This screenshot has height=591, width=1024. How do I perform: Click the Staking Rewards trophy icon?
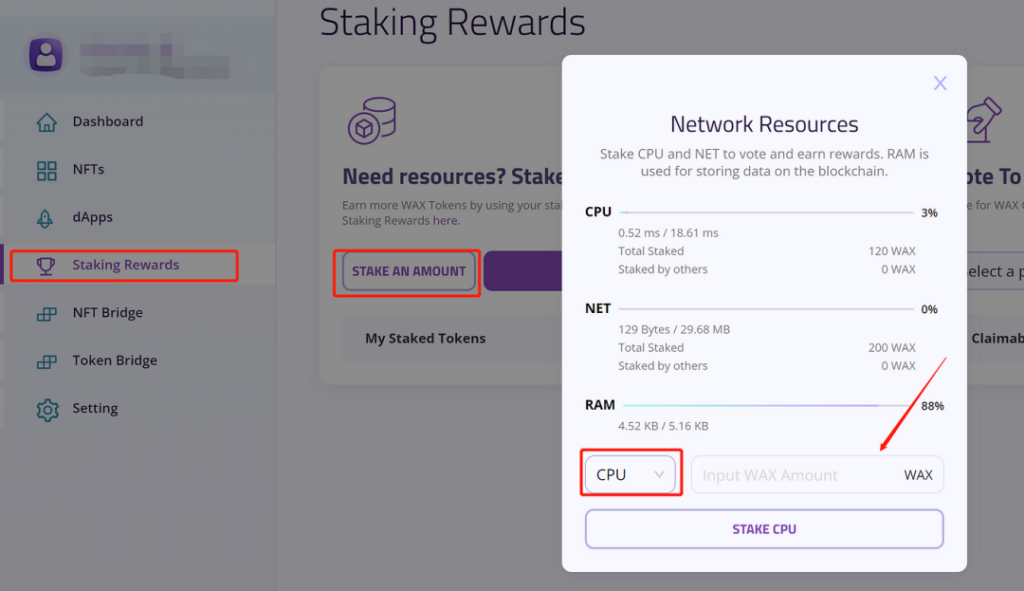pos(47,266)
